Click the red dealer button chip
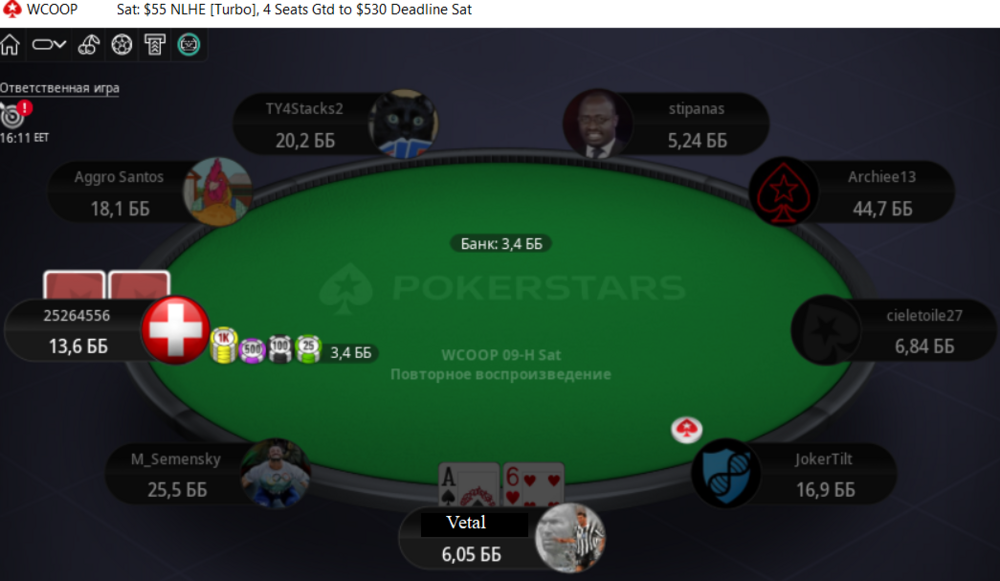The image size is (1000, 581). [686, 430]
